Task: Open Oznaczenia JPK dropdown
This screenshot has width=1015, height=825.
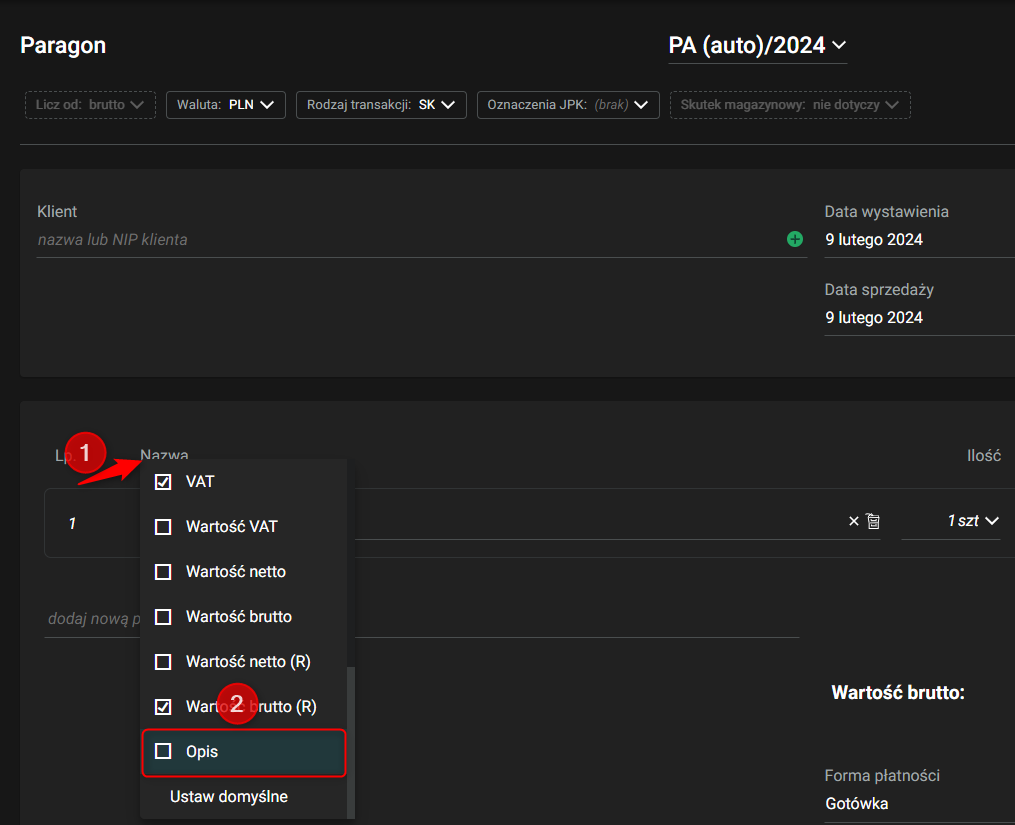Action: pos(568,105)
